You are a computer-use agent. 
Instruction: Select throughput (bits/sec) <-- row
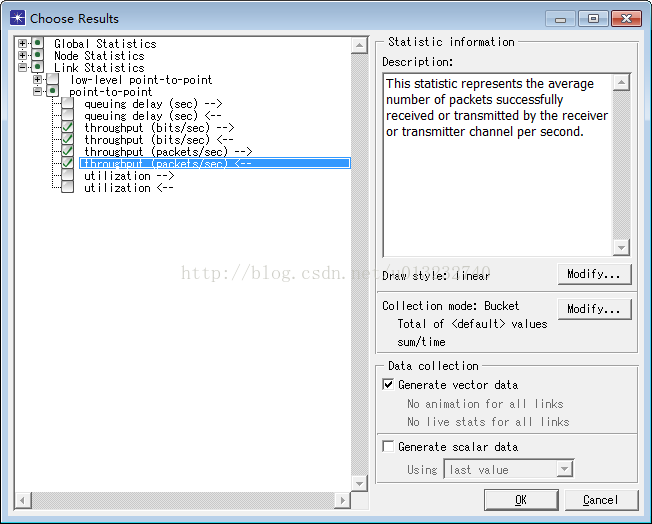point(158,140)
